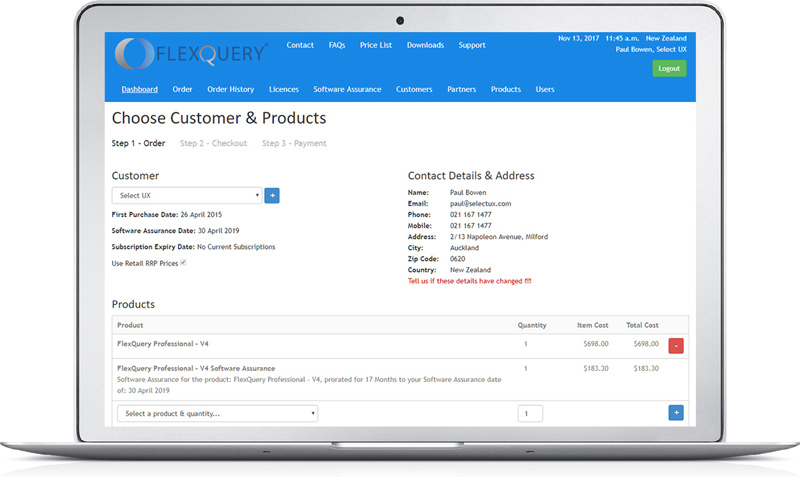Click total cost $698.00 cell
800x477 pixels.
(x=646, y=344)
